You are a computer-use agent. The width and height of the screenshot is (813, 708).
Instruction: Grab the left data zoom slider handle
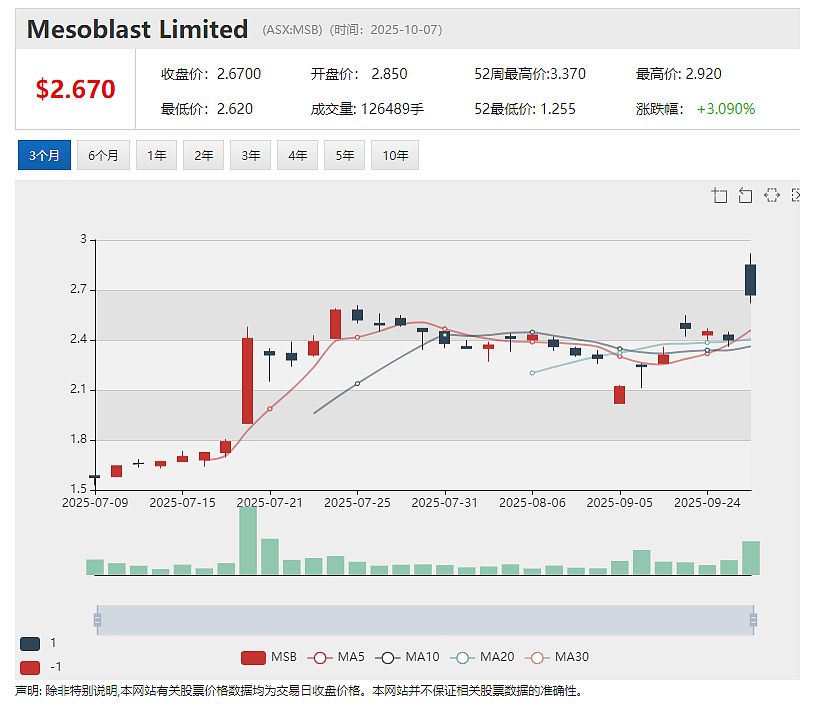[97, 620]
